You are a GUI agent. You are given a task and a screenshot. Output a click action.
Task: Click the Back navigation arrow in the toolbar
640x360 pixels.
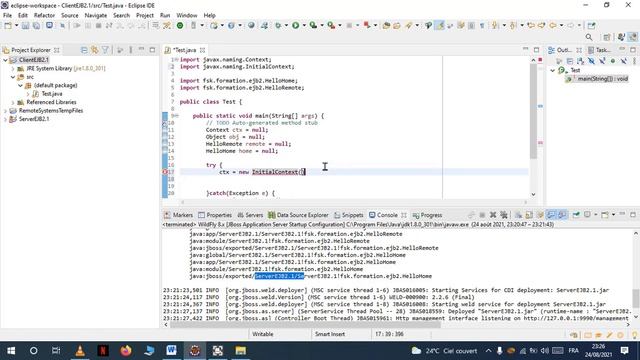[553, 25]
